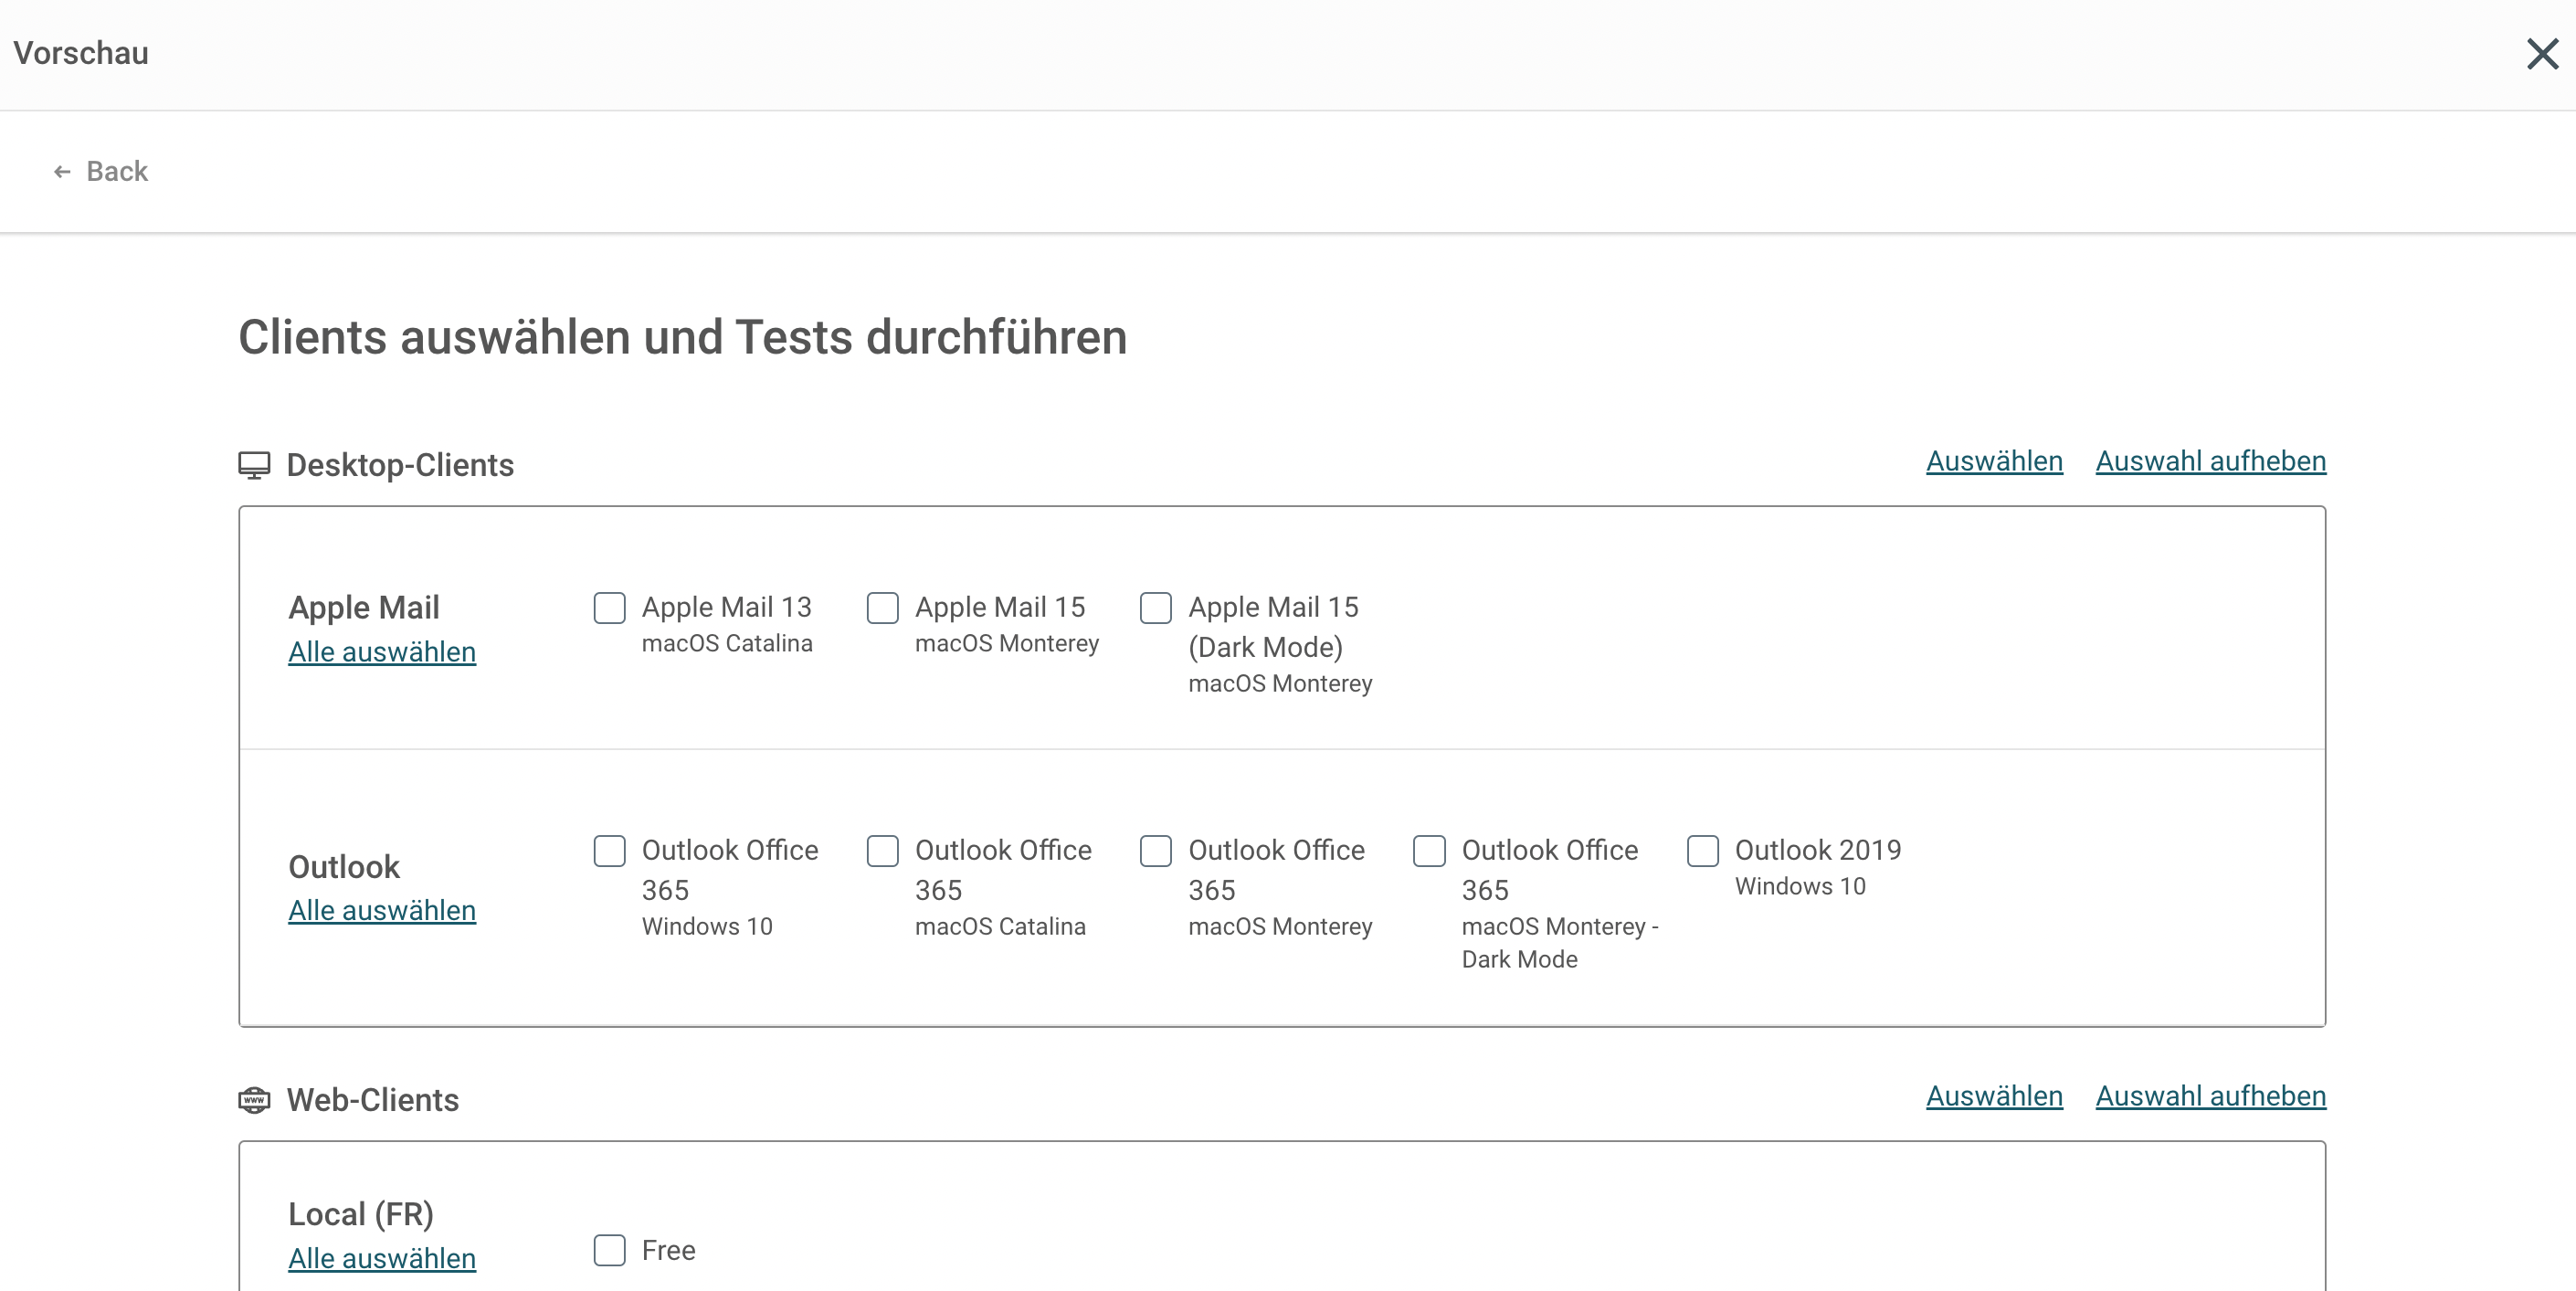Click Alle auswählen under Apple Mail
The image size is (2576, 1291).
[x=382, y=652]
